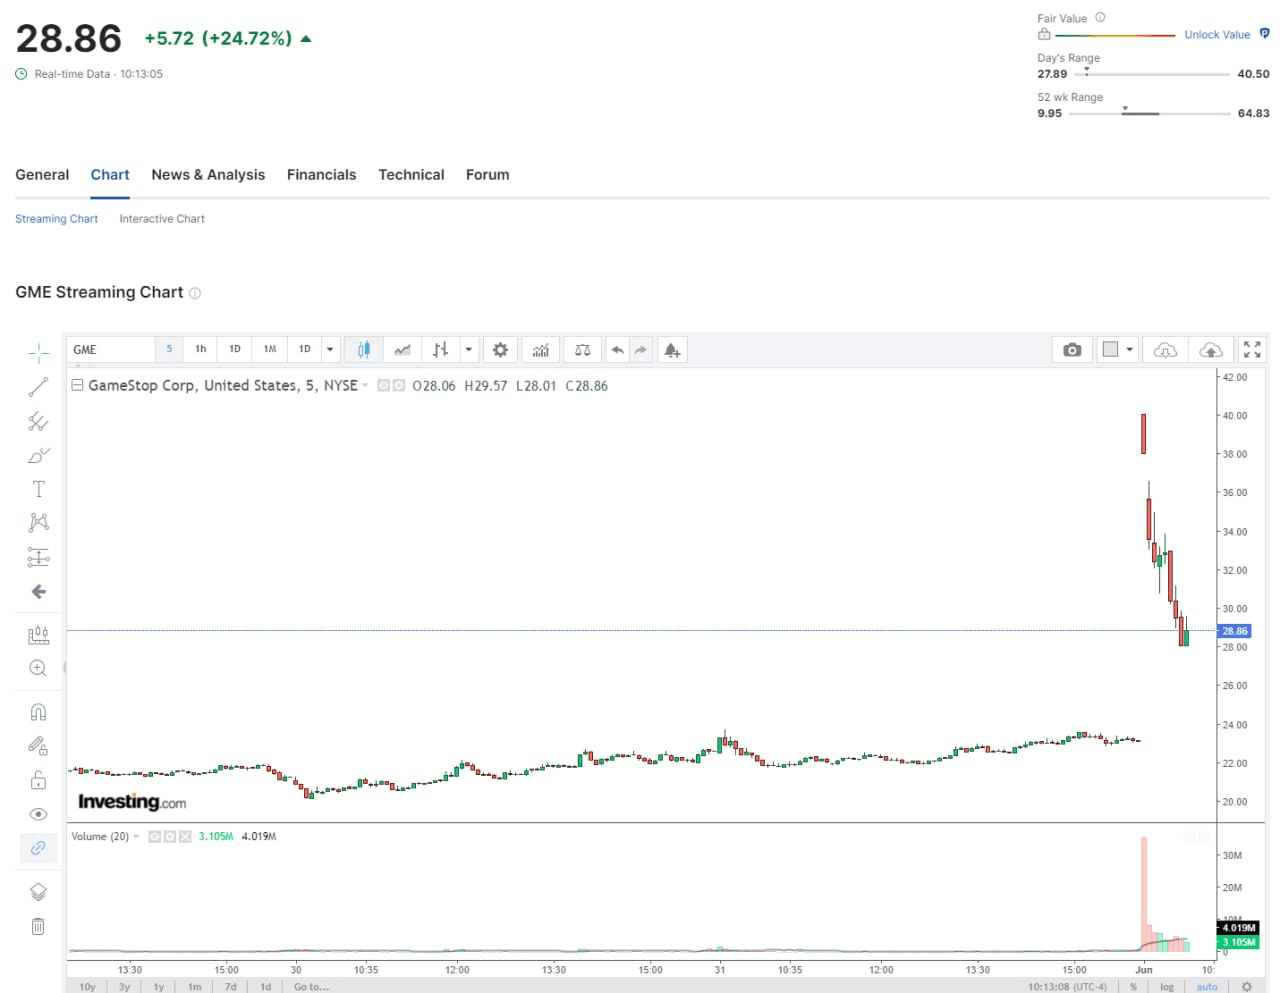Open the object tree layers icon
This screenshot has height=993, width=1280.
pos(38,892)
